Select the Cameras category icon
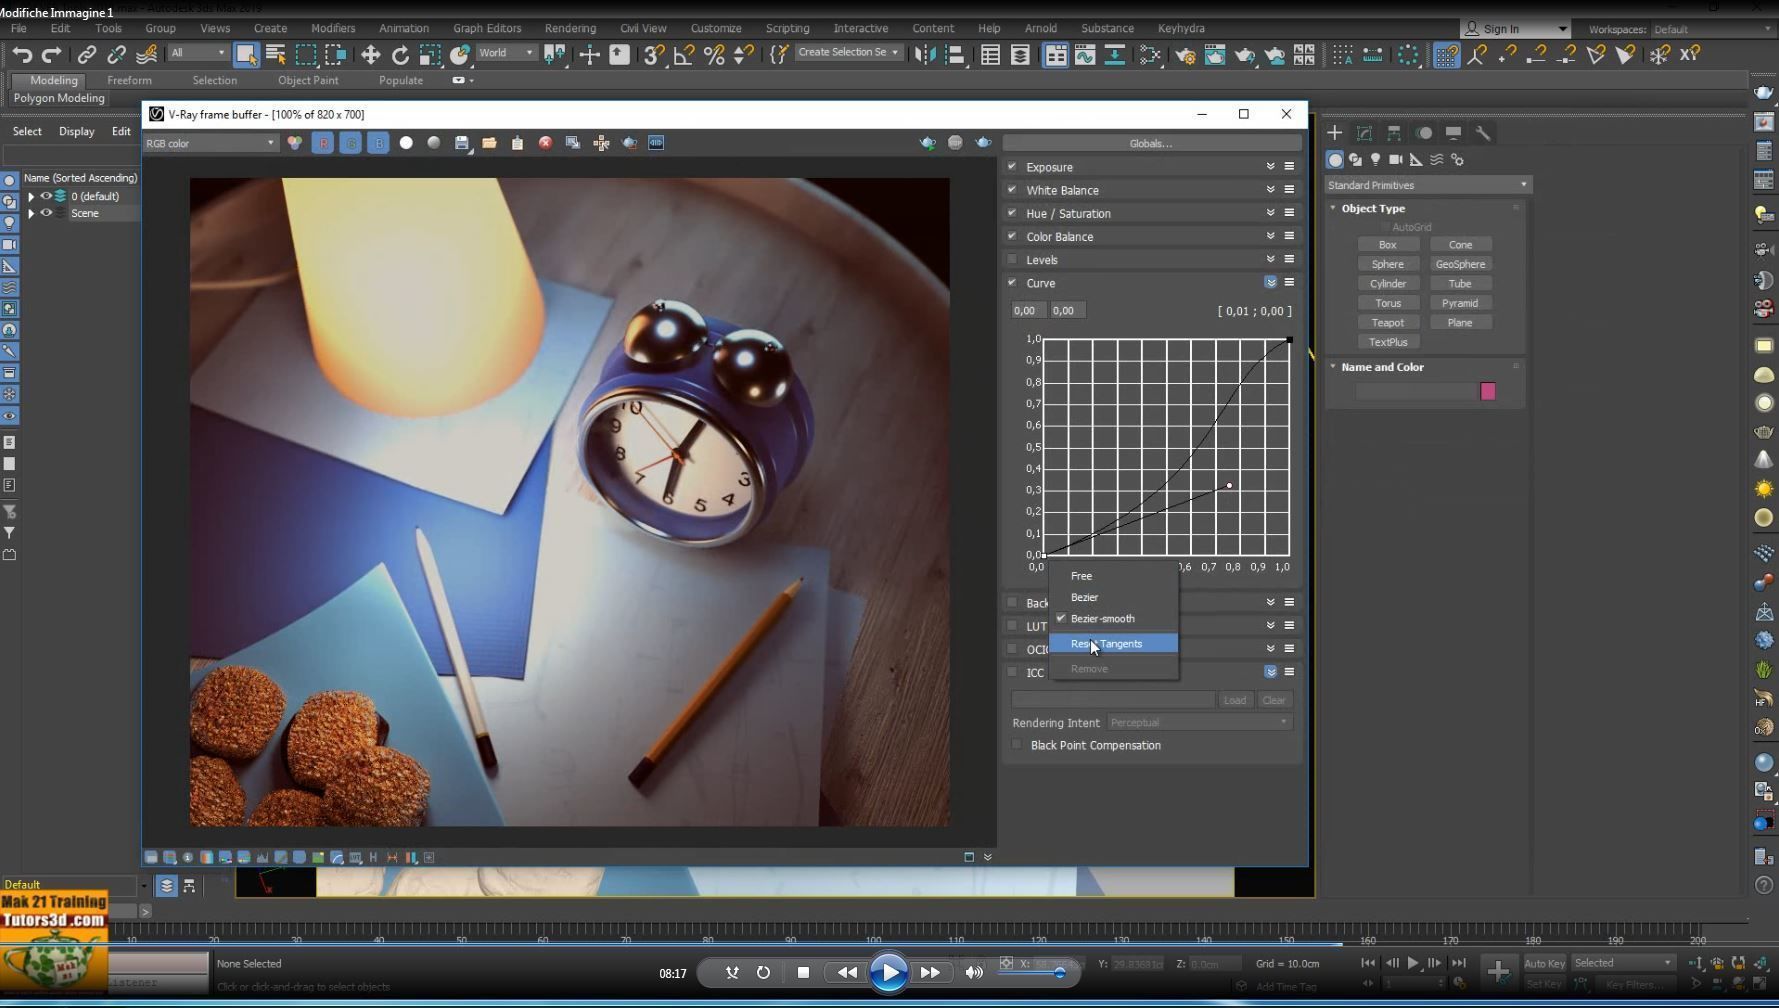This screenshot has height=1008, width=1779. tap(1396, 160)
